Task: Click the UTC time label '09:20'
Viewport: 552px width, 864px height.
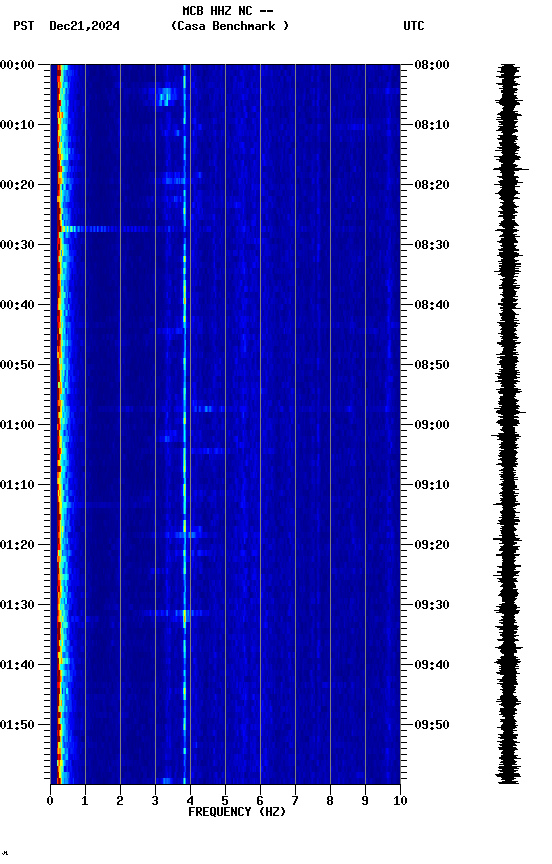Action: [432, 546]
